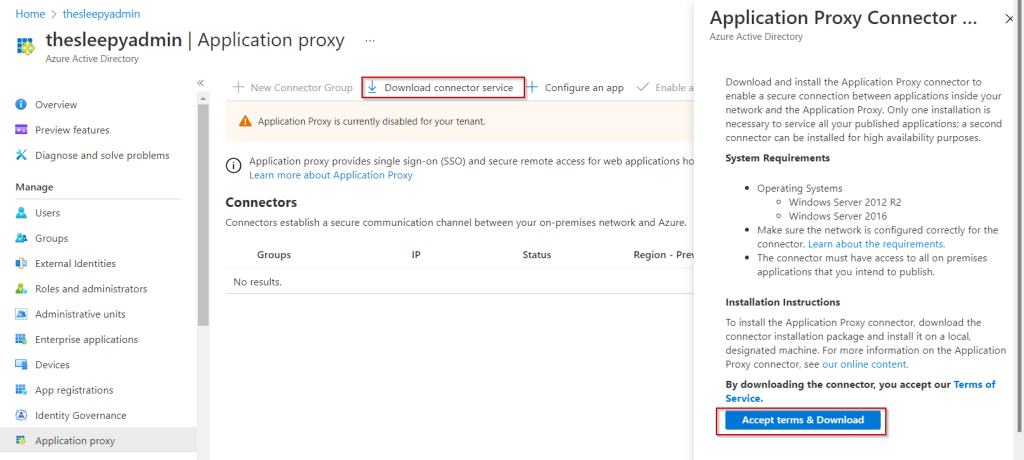Open the ellipsis menu beside Application proxy title
Image resolution: width=1024 pixels, height=460 pixels.
click(370, 41)
